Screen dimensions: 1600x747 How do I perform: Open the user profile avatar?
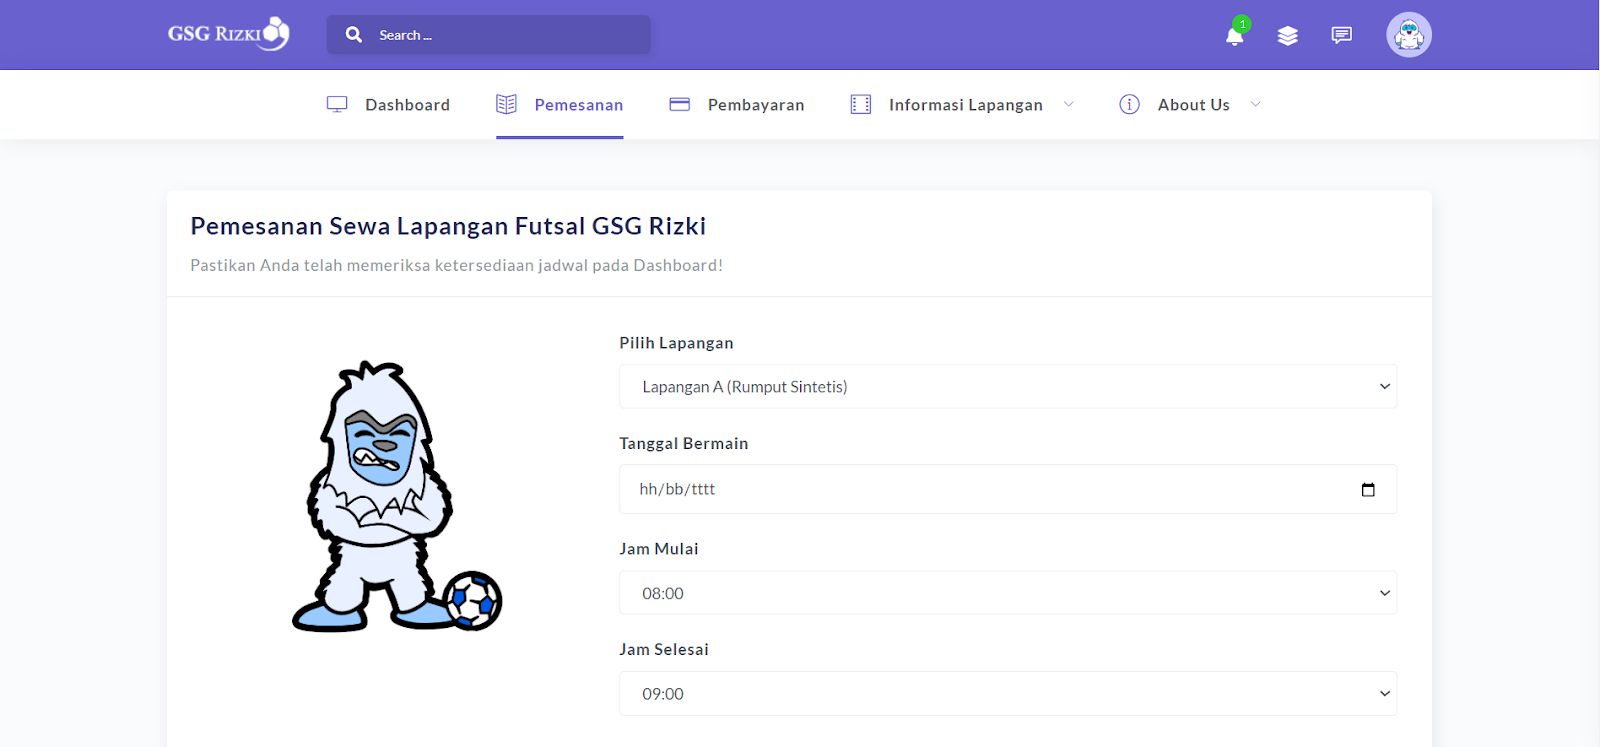click(1409, 35)
